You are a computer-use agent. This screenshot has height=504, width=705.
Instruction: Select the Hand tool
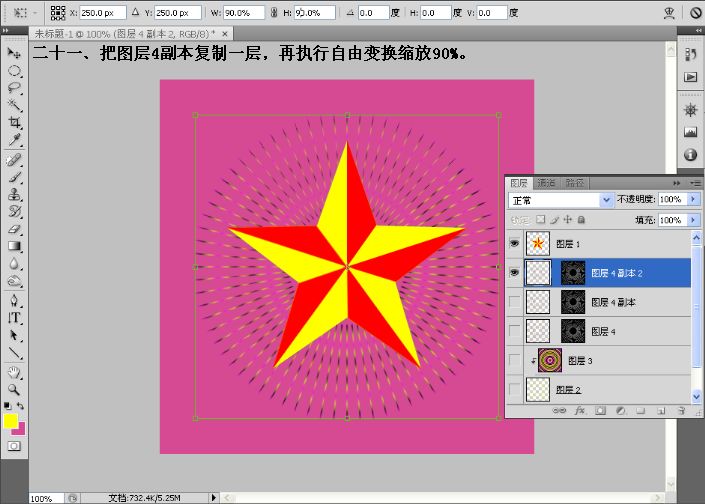pyautogui.click(x=14, y=372)
